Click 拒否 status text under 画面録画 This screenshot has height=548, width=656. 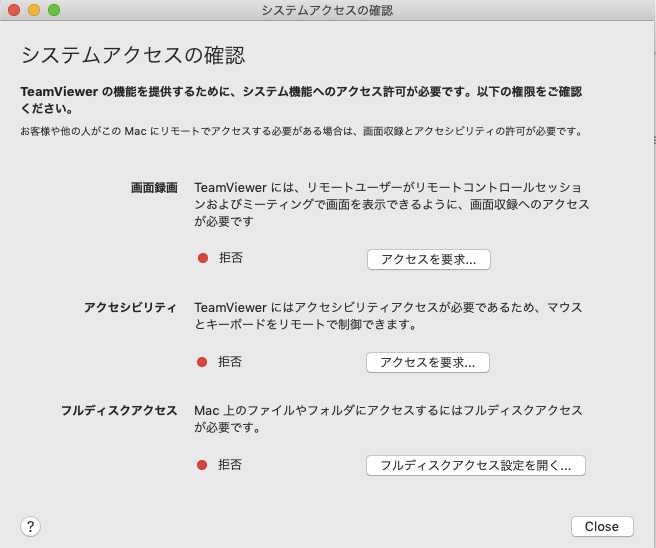[x=231, y=258]
